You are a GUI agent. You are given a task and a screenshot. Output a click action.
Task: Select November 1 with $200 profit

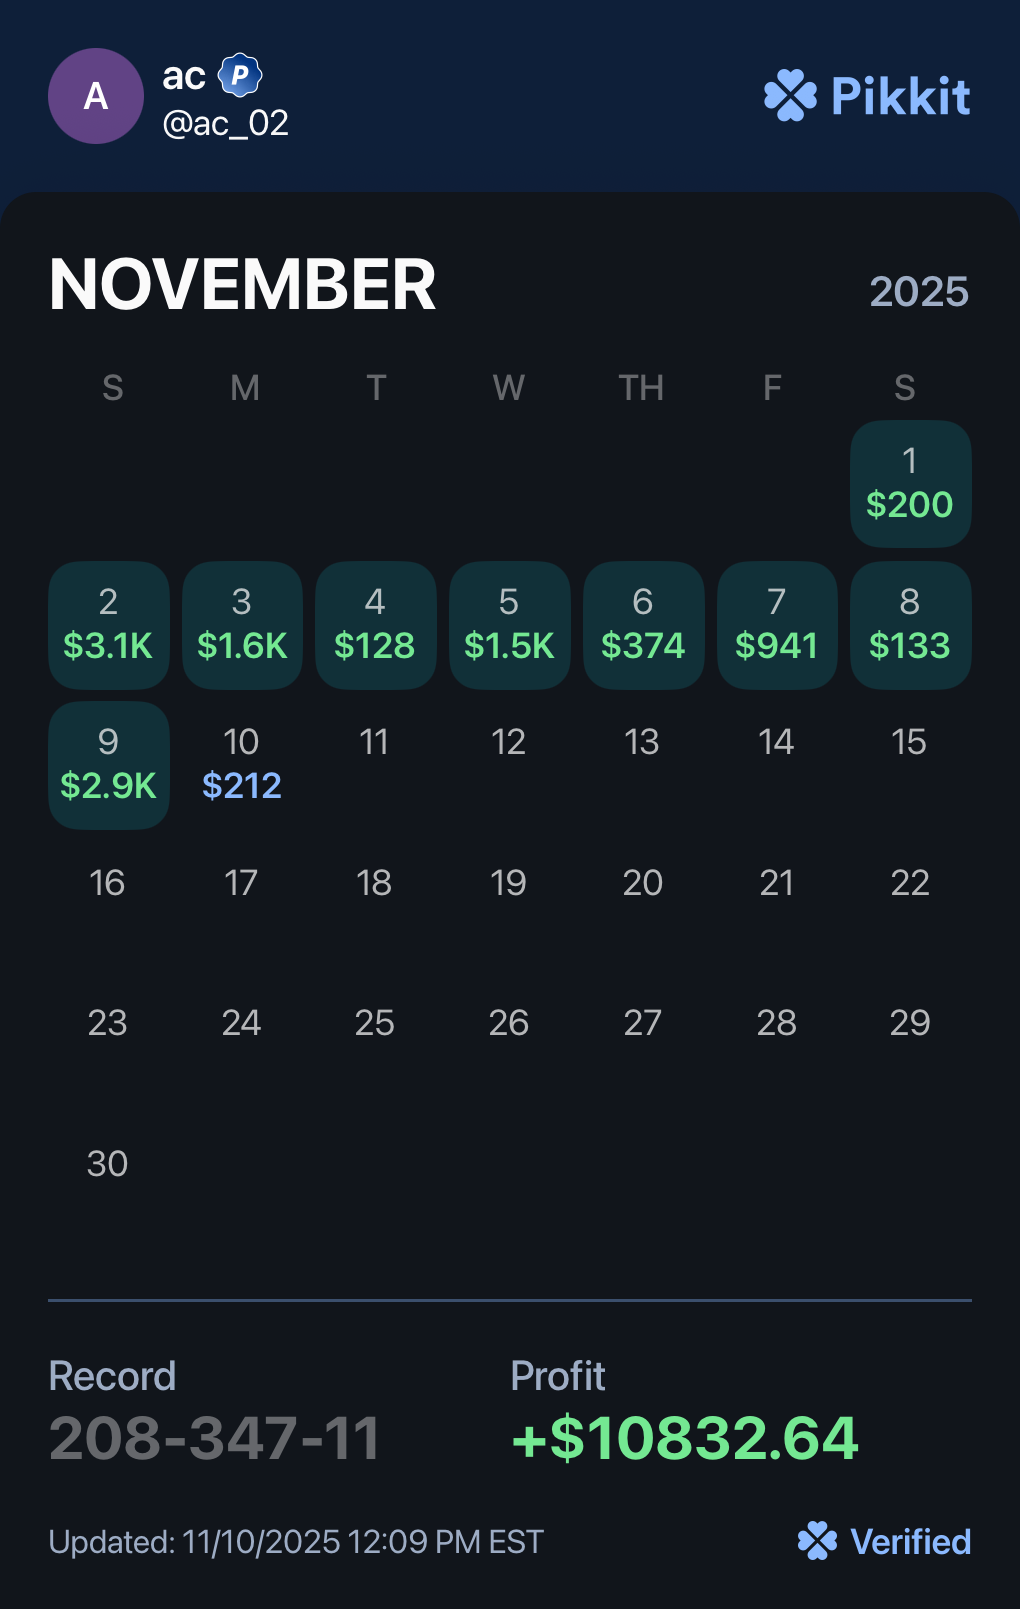910,484
